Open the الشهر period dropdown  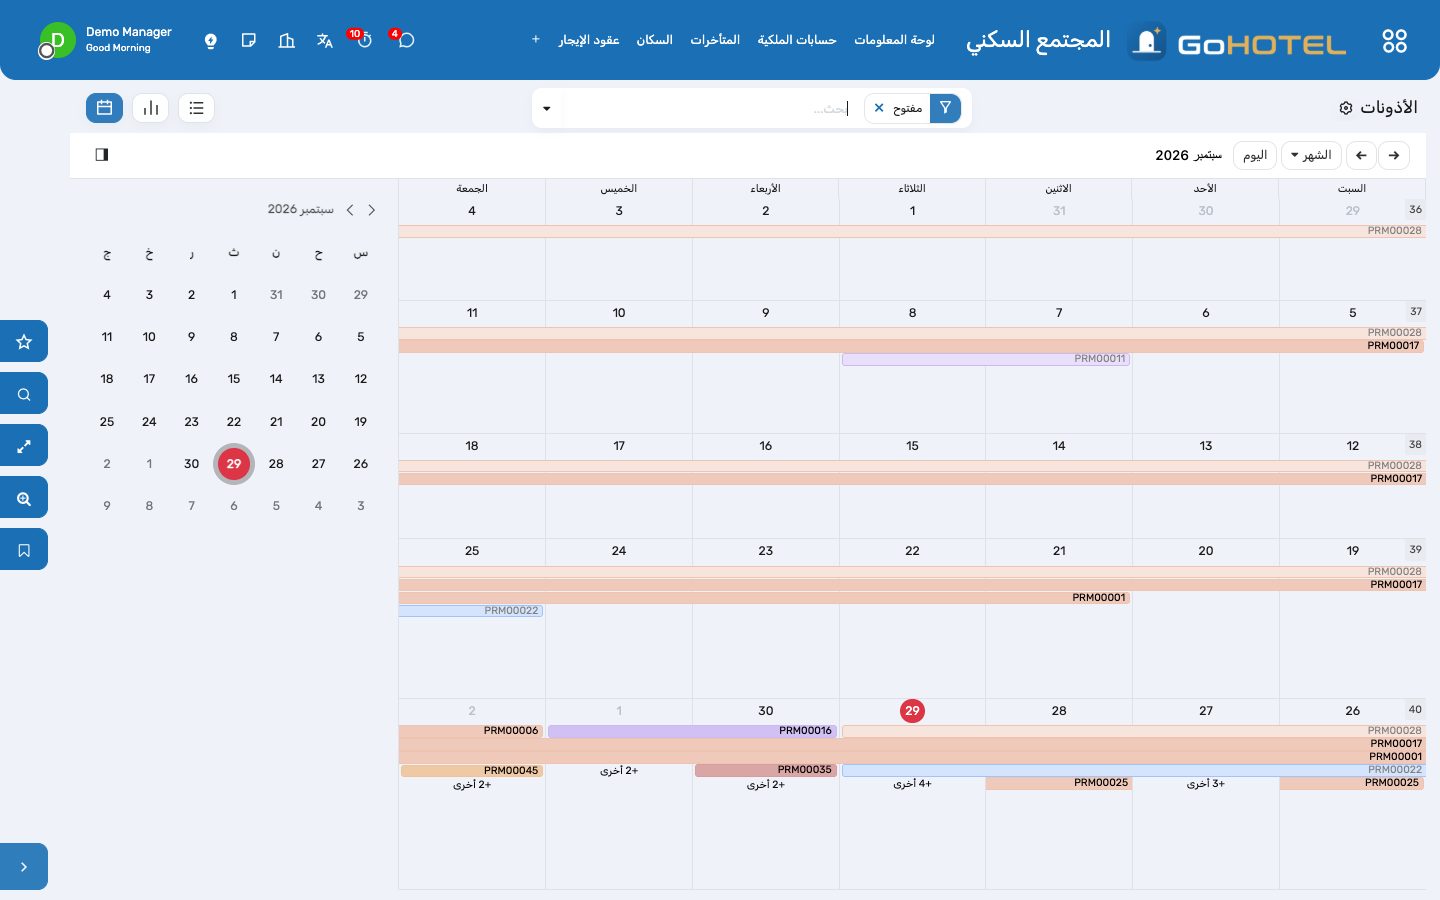coord(1311,155)
